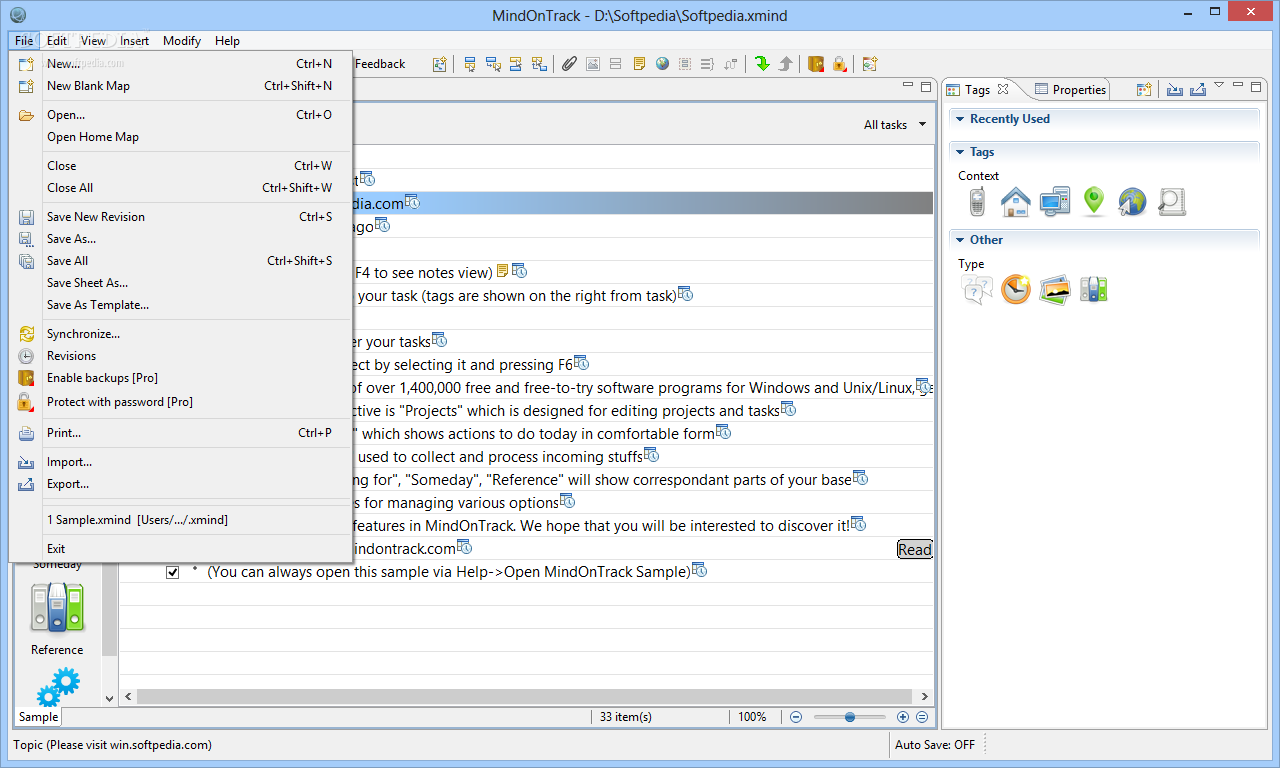Screen dimensions: 1280x768
Task: Click the Read button
Action: click(914, 549)
